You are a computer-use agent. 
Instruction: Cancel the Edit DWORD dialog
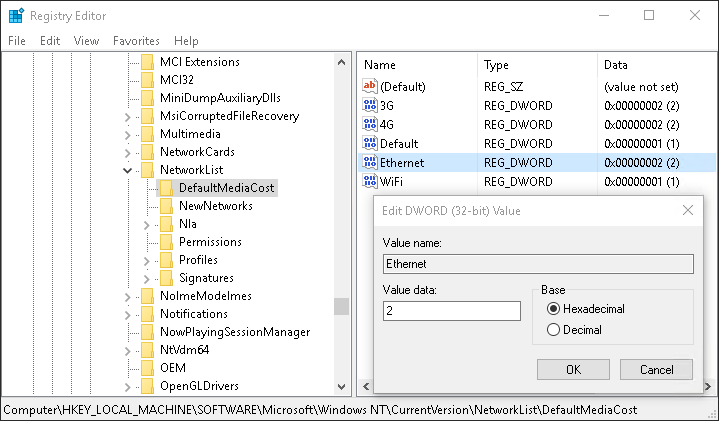point(657,370)
